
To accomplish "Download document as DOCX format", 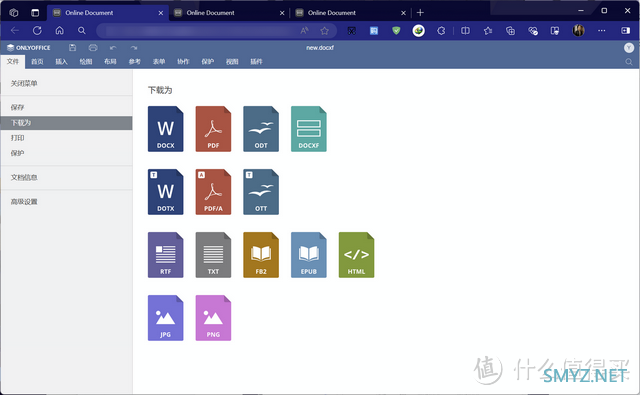I will coord(165,129).
